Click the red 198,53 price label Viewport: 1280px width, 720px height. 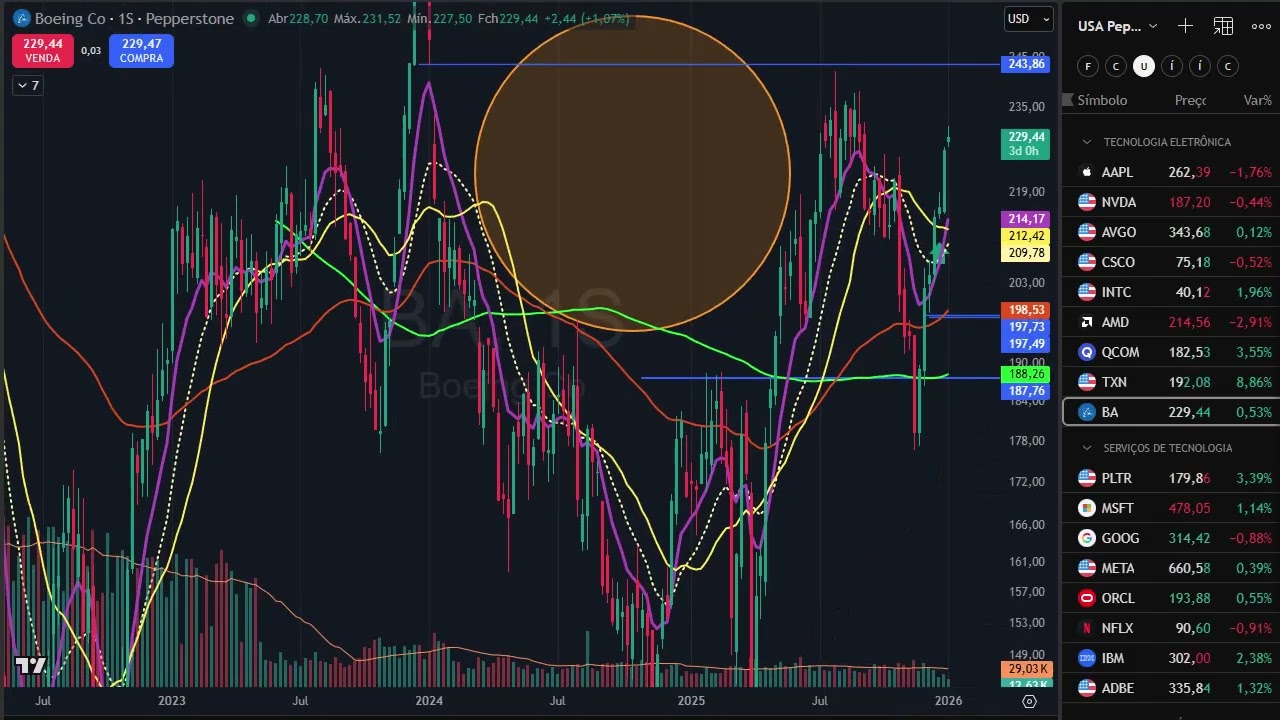[x=1027, y=310]
